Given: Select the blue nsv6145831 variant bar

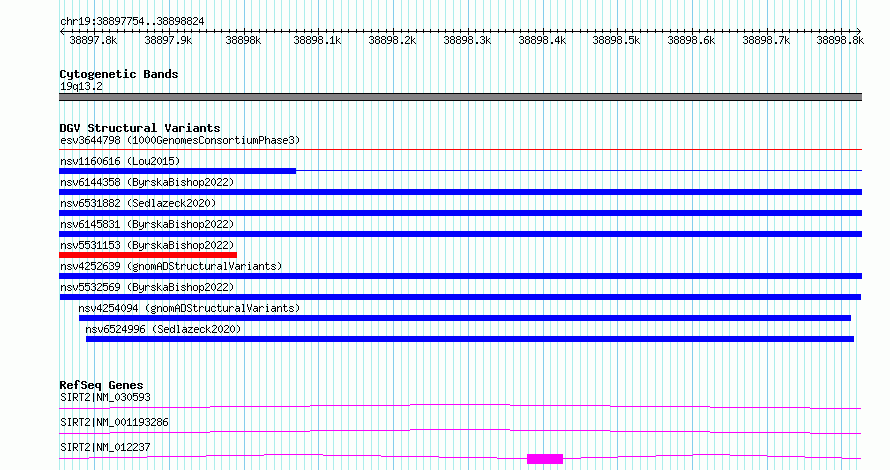Looking at the screenshot, I should coord(460,234).
